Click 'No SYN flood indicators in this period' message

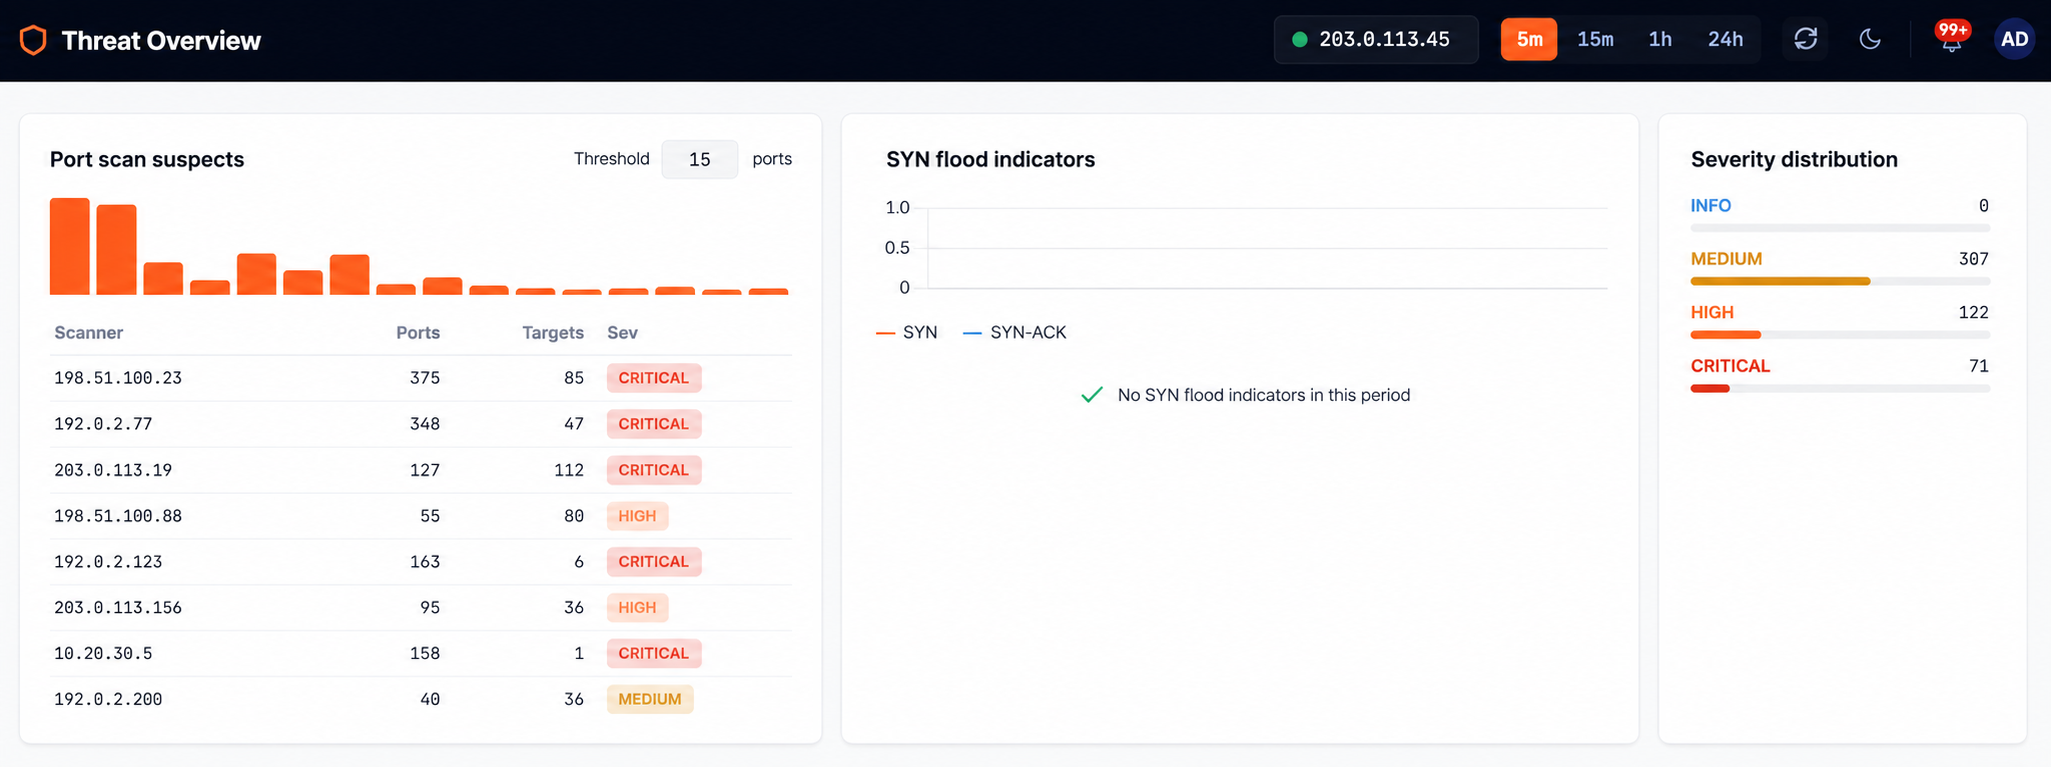click(1264, 395)
